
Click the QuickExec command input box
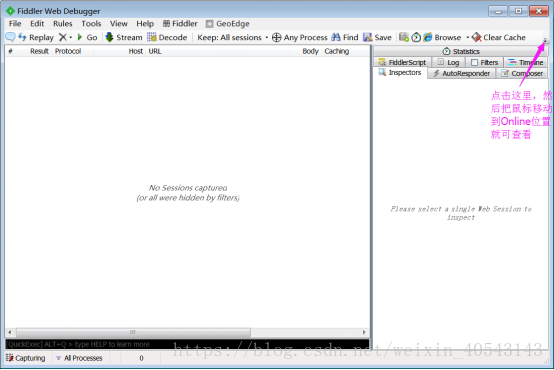coord(187,344)
